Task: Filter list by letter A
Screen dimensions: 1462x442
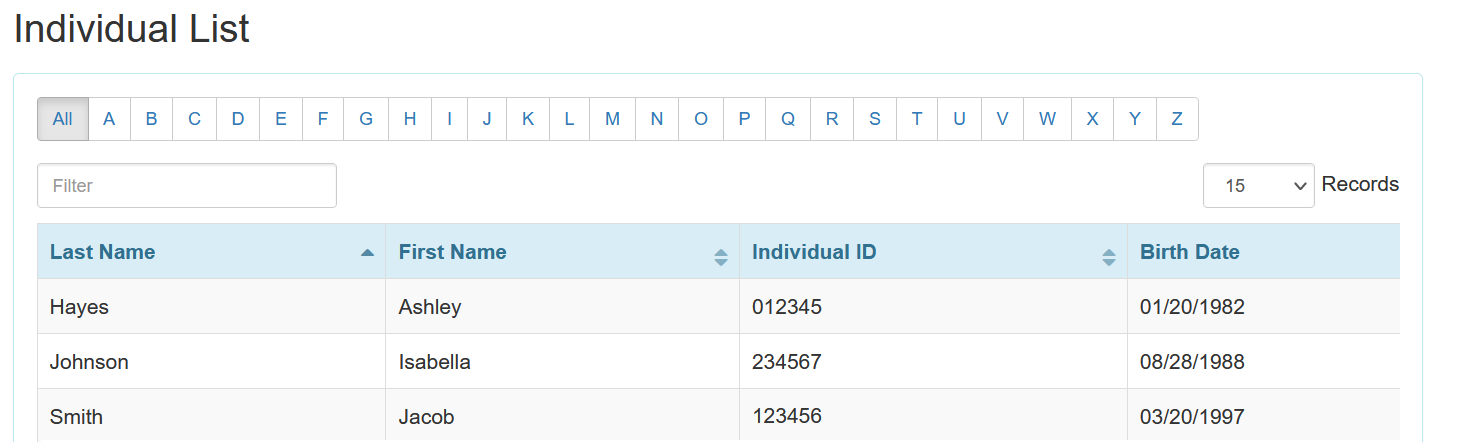Action: tap(109, 119)
